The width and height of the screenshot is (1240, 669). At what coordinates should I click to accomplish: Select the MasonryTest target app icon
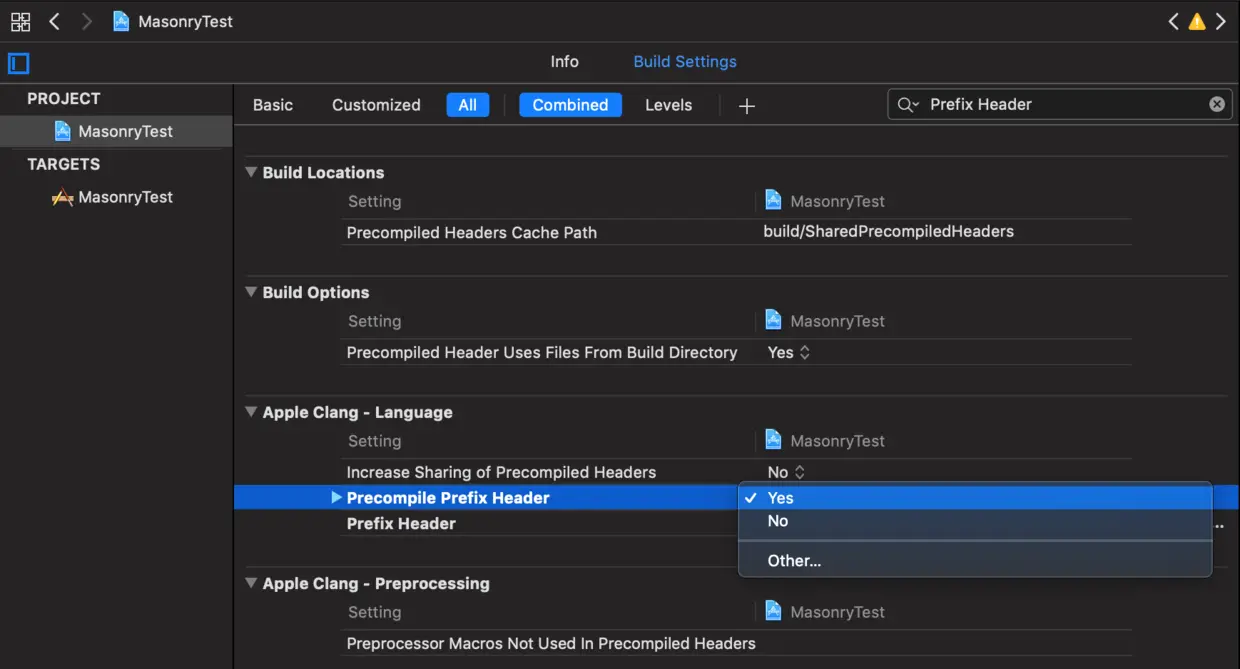63,197
